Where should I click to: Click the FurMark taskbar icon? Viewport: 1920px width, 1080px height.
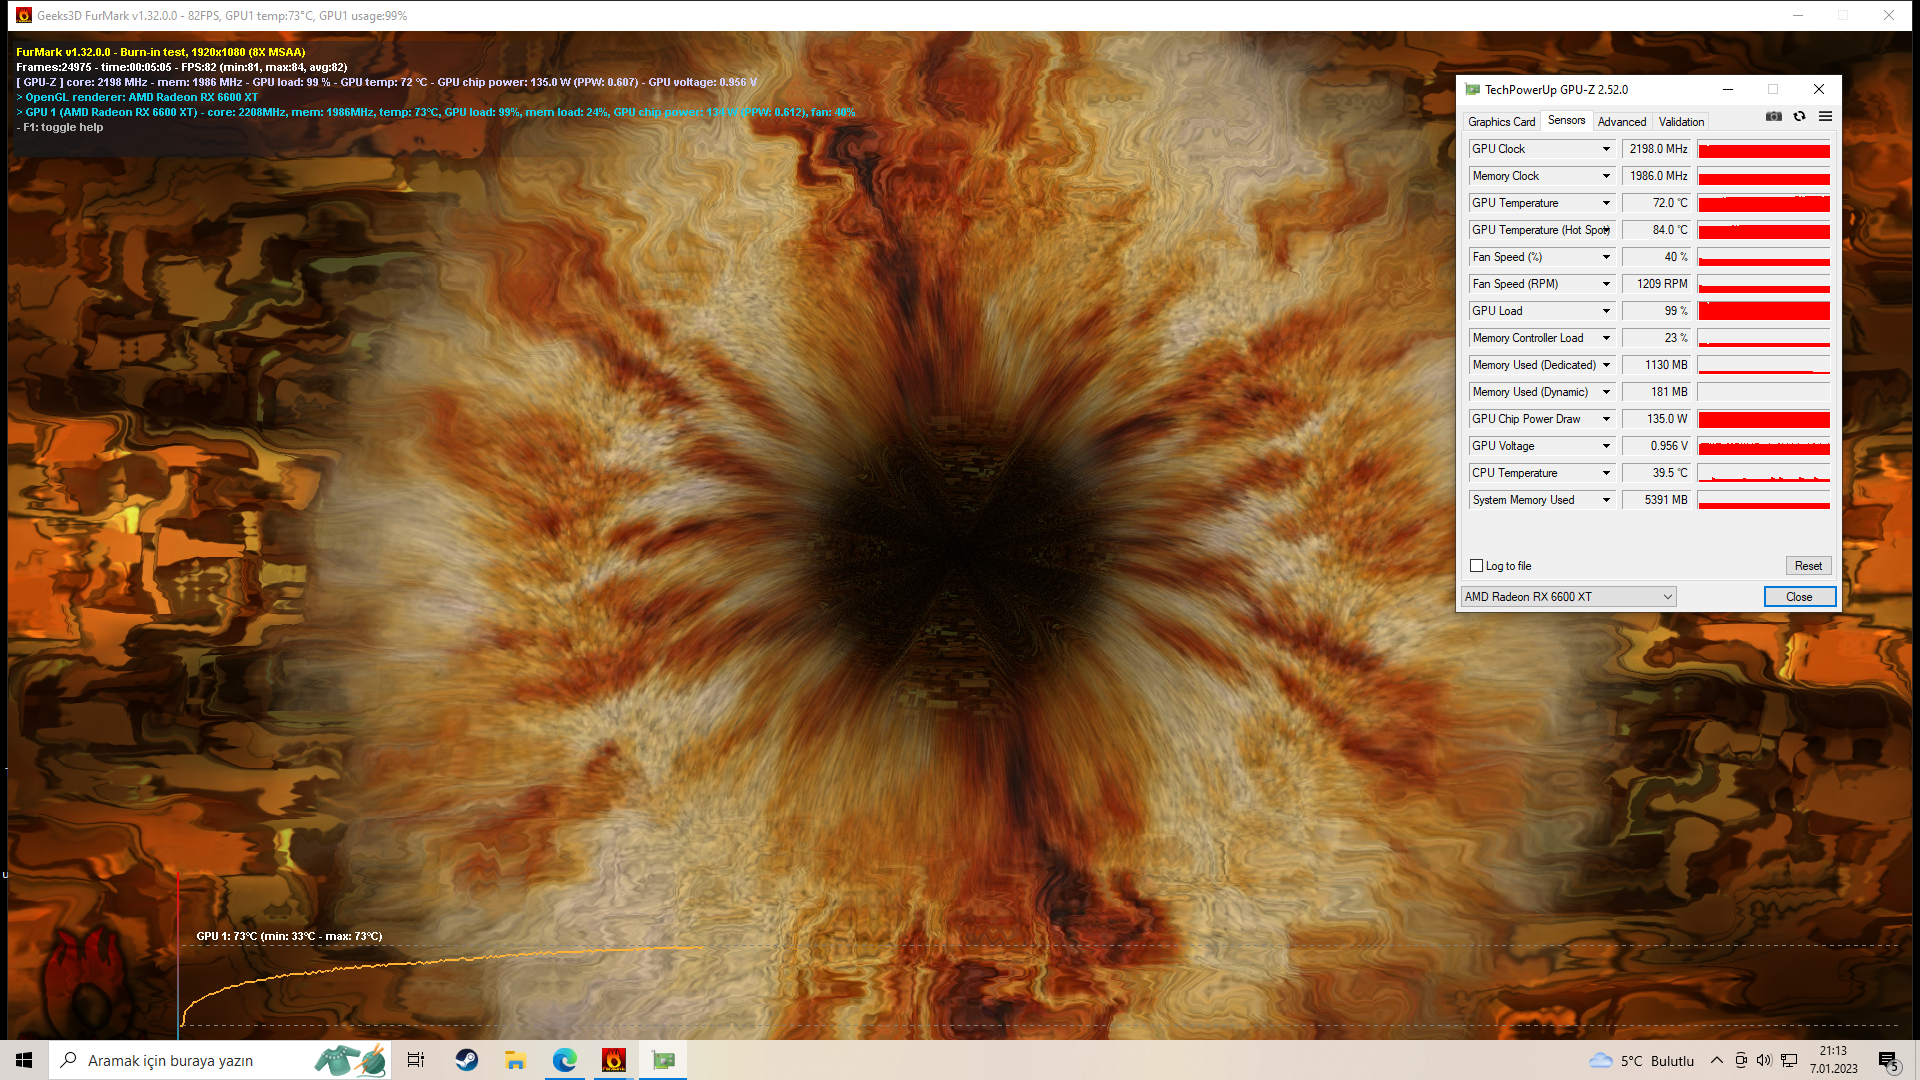(x=614, y=1060)
